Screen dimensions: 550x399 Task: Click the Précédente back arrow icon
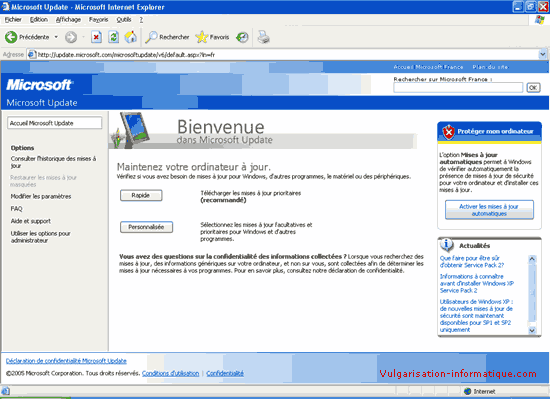11,37
